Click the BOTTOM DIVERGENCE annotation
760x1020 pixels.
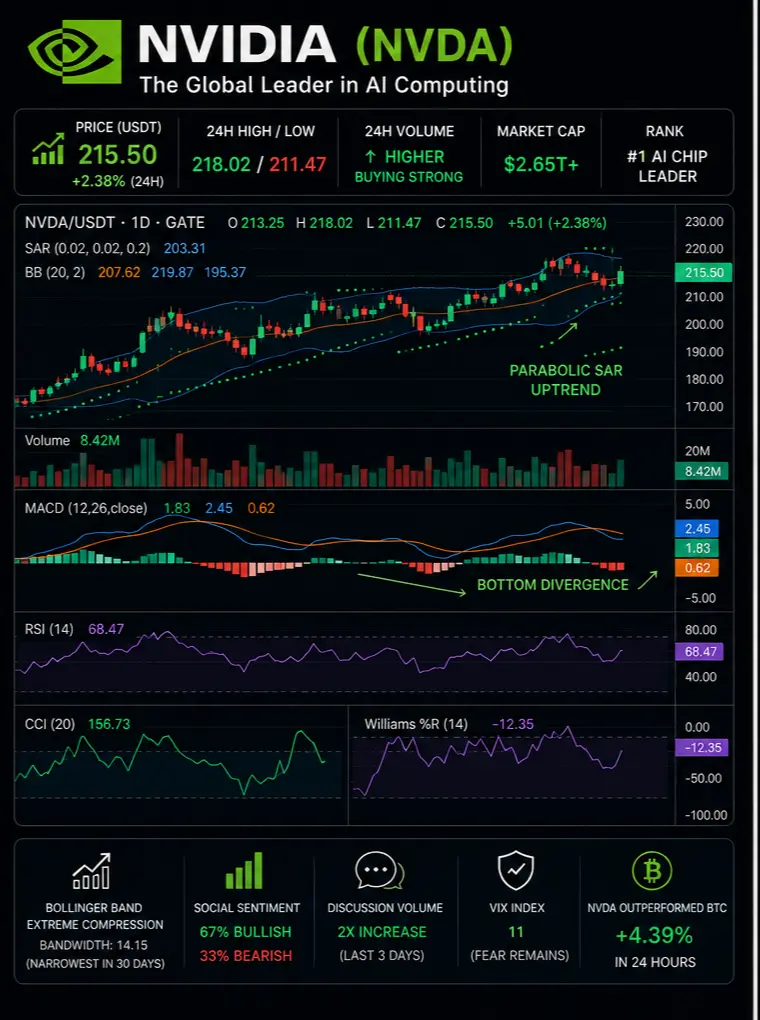(553, 585)
